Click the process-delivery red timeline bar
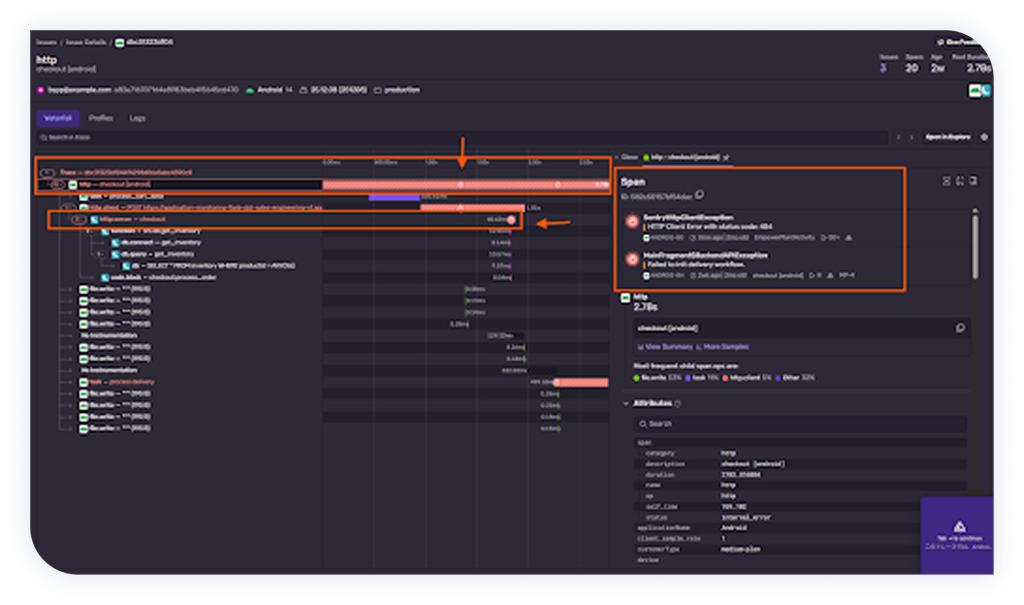 coord(581,382)
